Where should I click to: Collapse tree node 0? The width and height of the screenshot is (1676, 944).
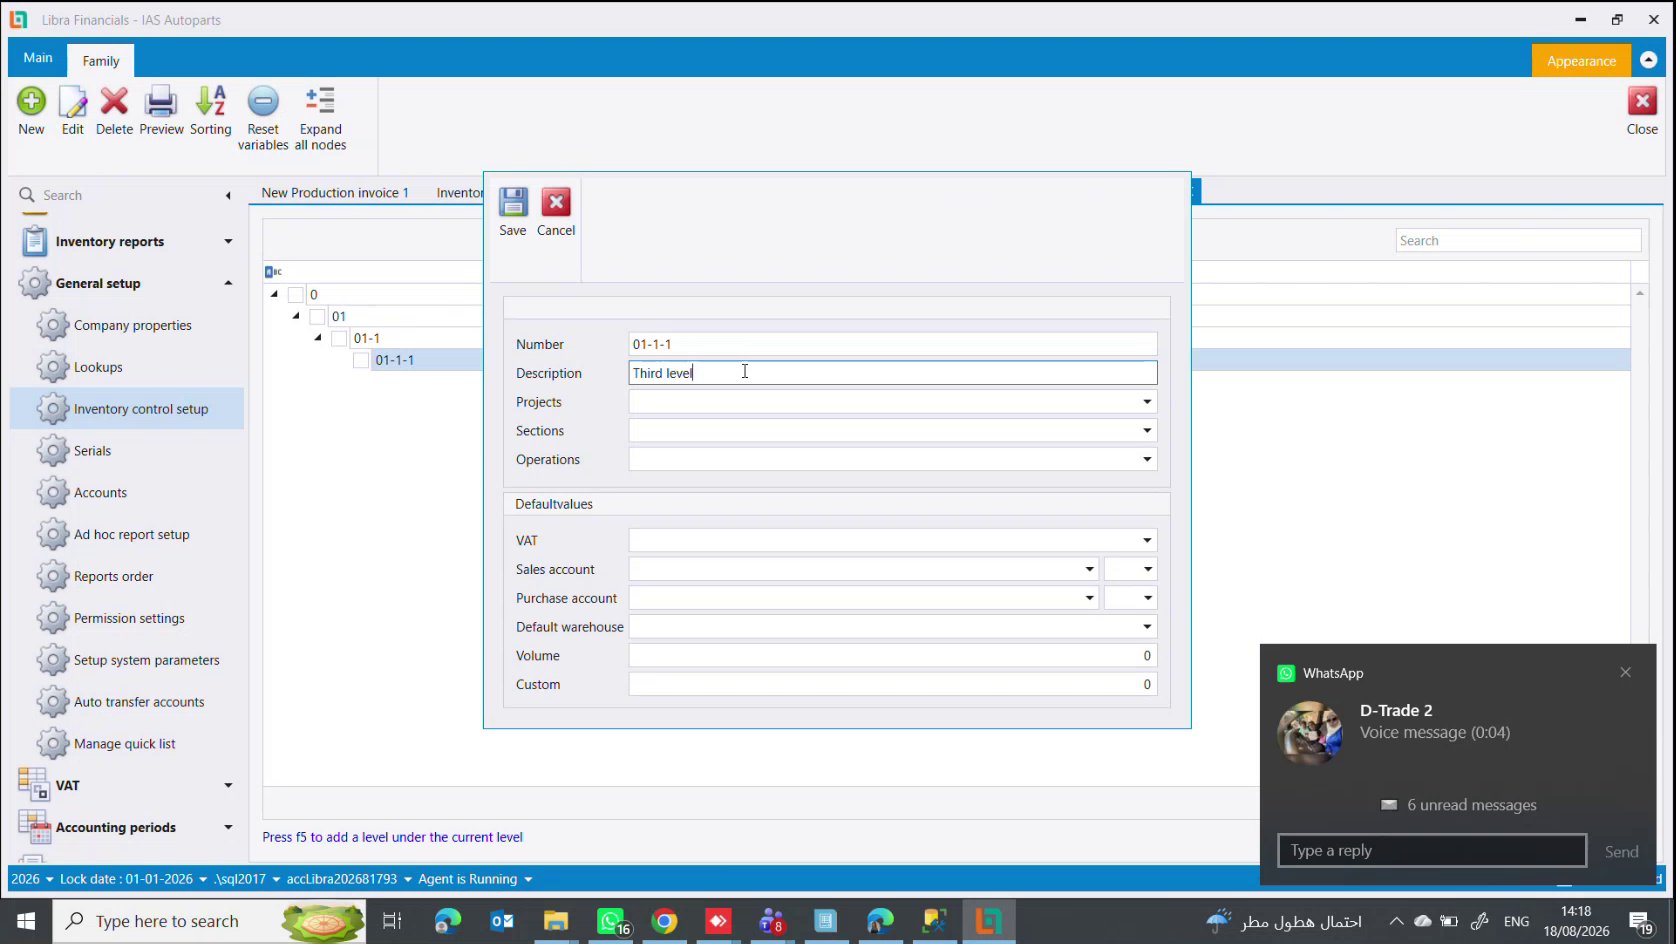tap(274, 294)
